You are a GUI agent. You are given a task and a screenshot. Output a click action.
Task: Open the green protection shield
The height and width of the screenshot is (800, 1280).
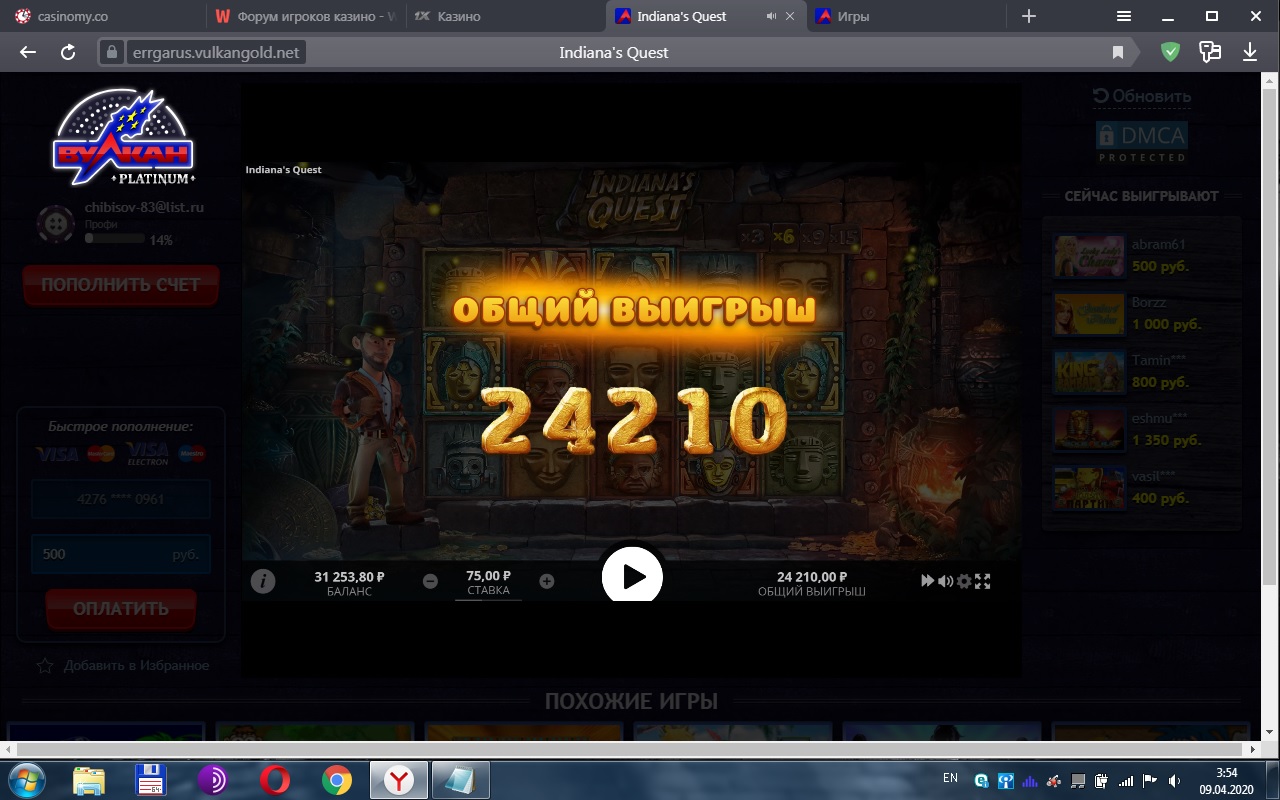tap(1170, 52)
